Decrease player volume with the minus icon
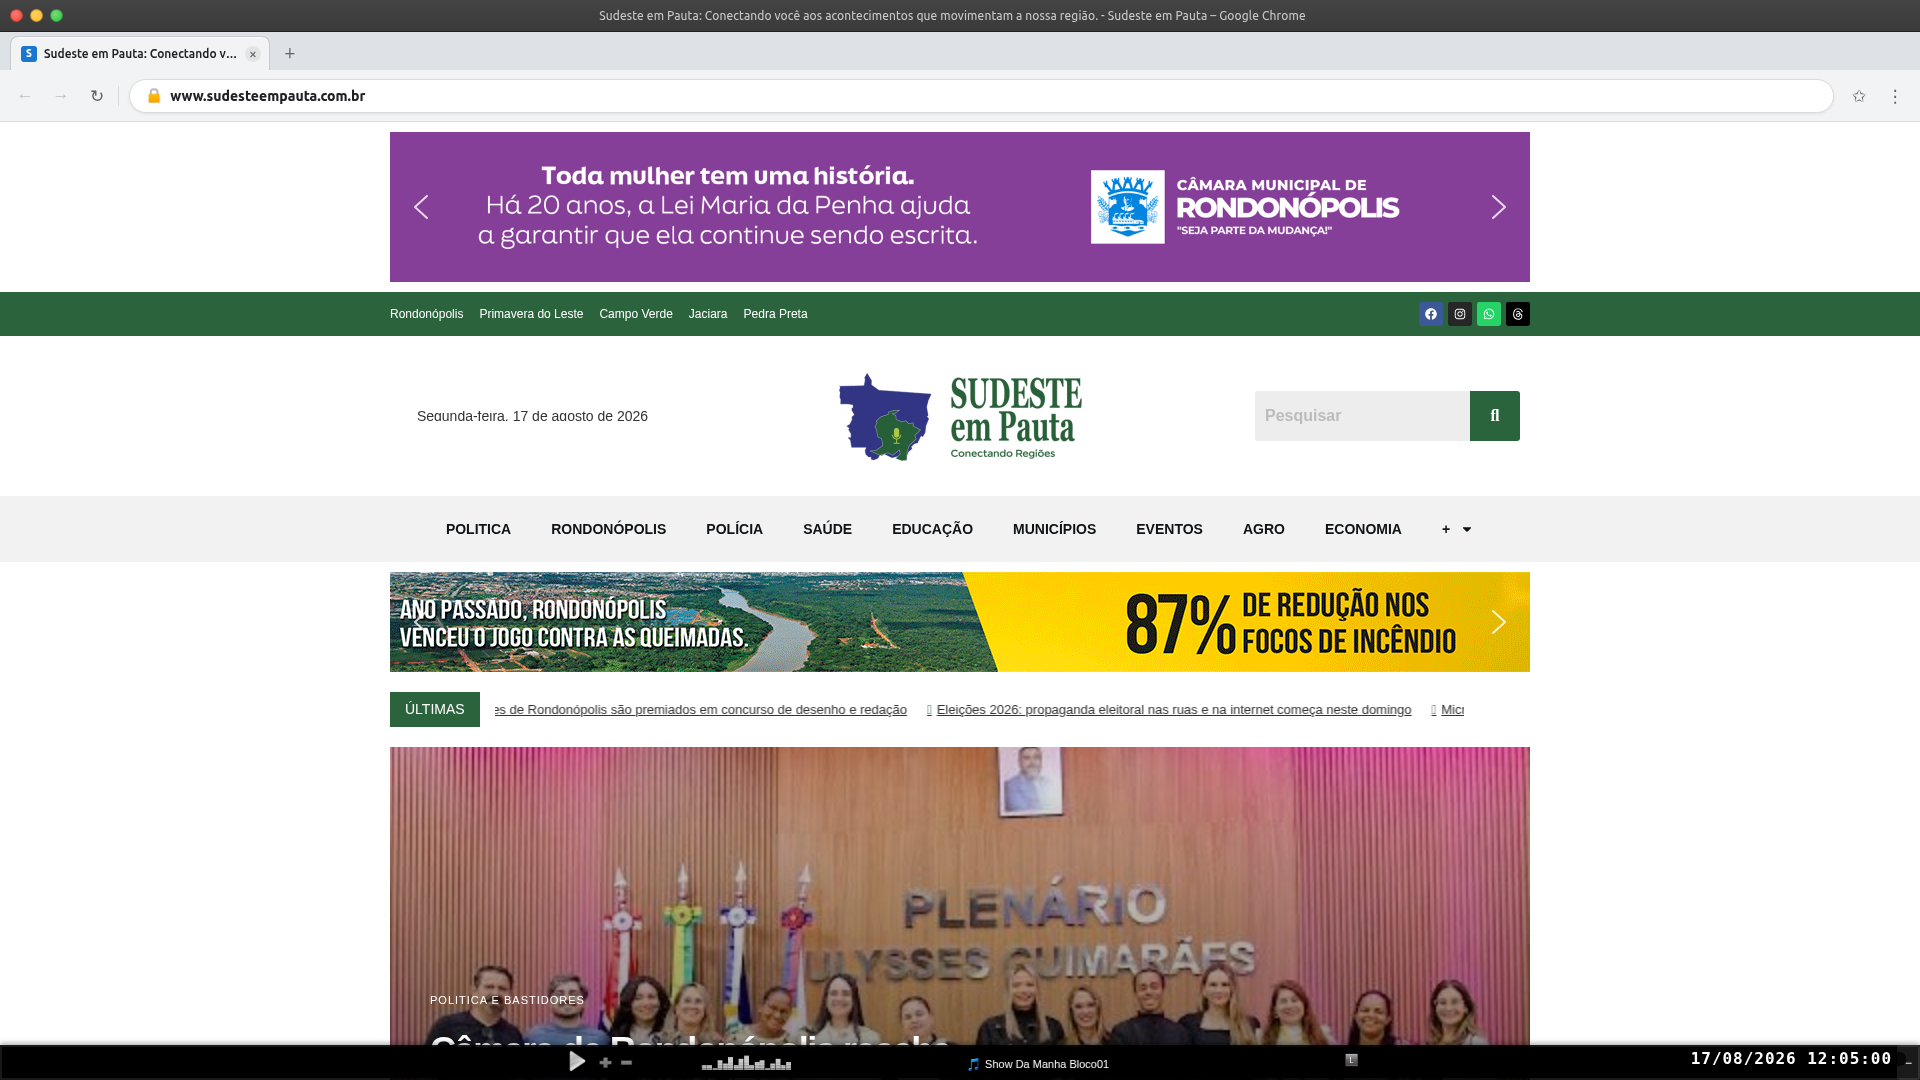The image size is (1920, 1080). tap(627, 1062)
